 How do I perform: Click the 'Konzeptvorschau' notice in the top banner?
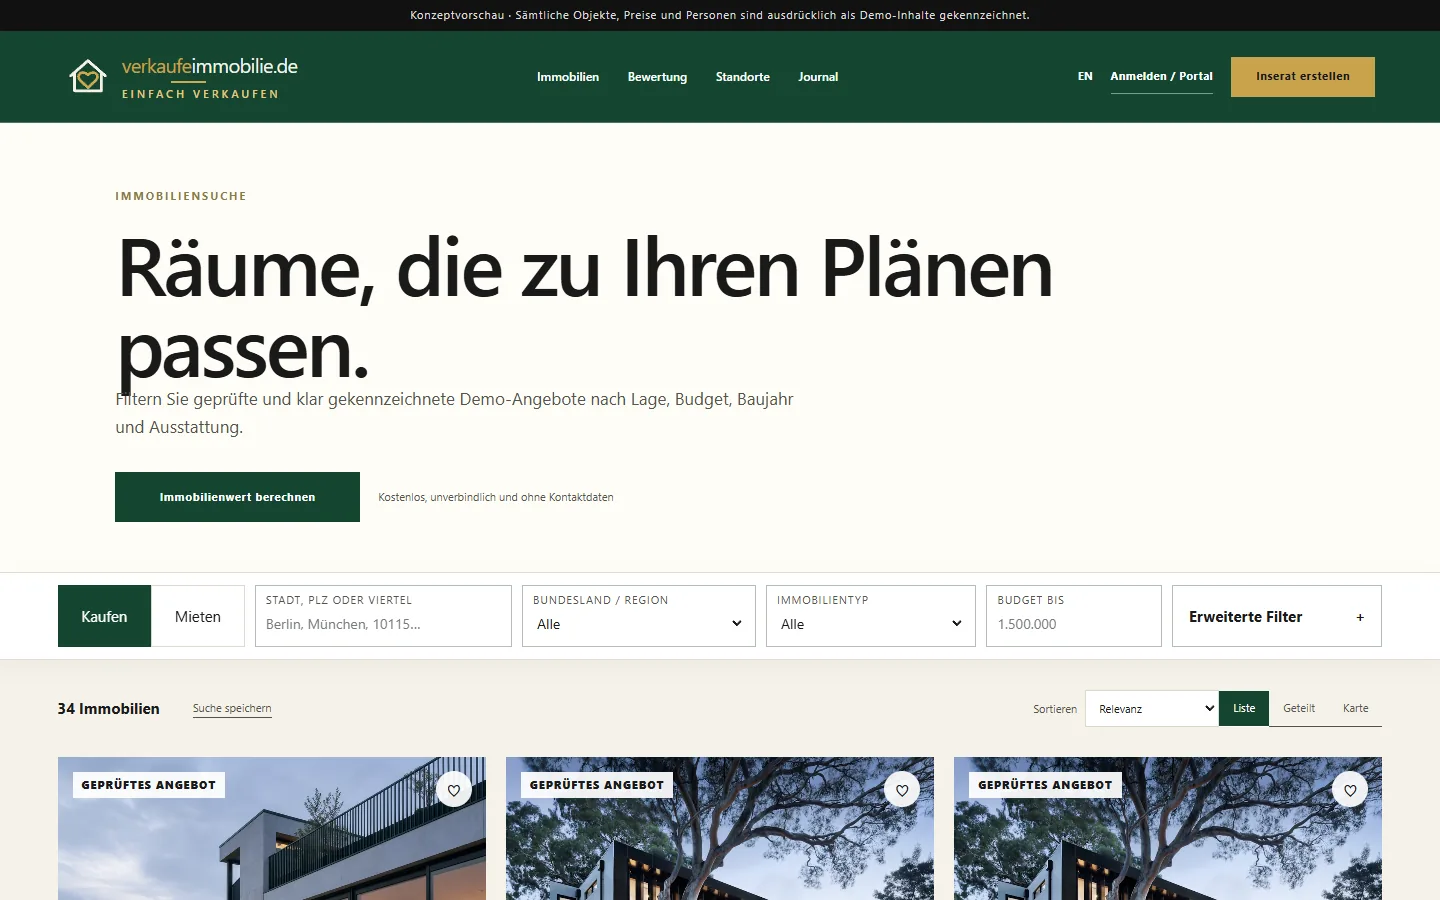coord(457,15)
